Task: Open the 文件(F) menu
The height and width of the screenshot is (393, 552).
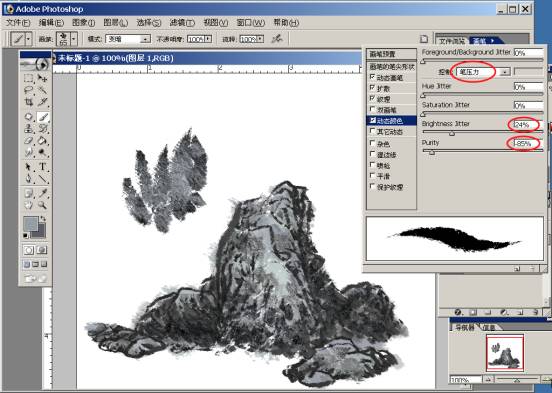Action: point(18,23)
